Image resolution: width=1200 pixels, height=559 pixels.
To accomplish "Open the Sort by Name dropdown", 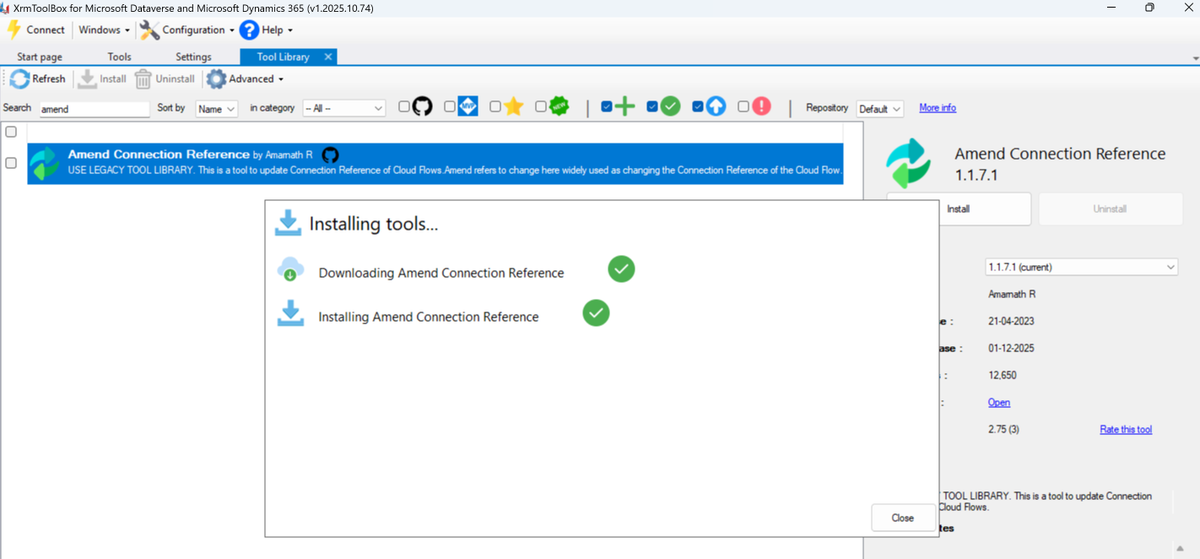I will [x=216, y=108].
